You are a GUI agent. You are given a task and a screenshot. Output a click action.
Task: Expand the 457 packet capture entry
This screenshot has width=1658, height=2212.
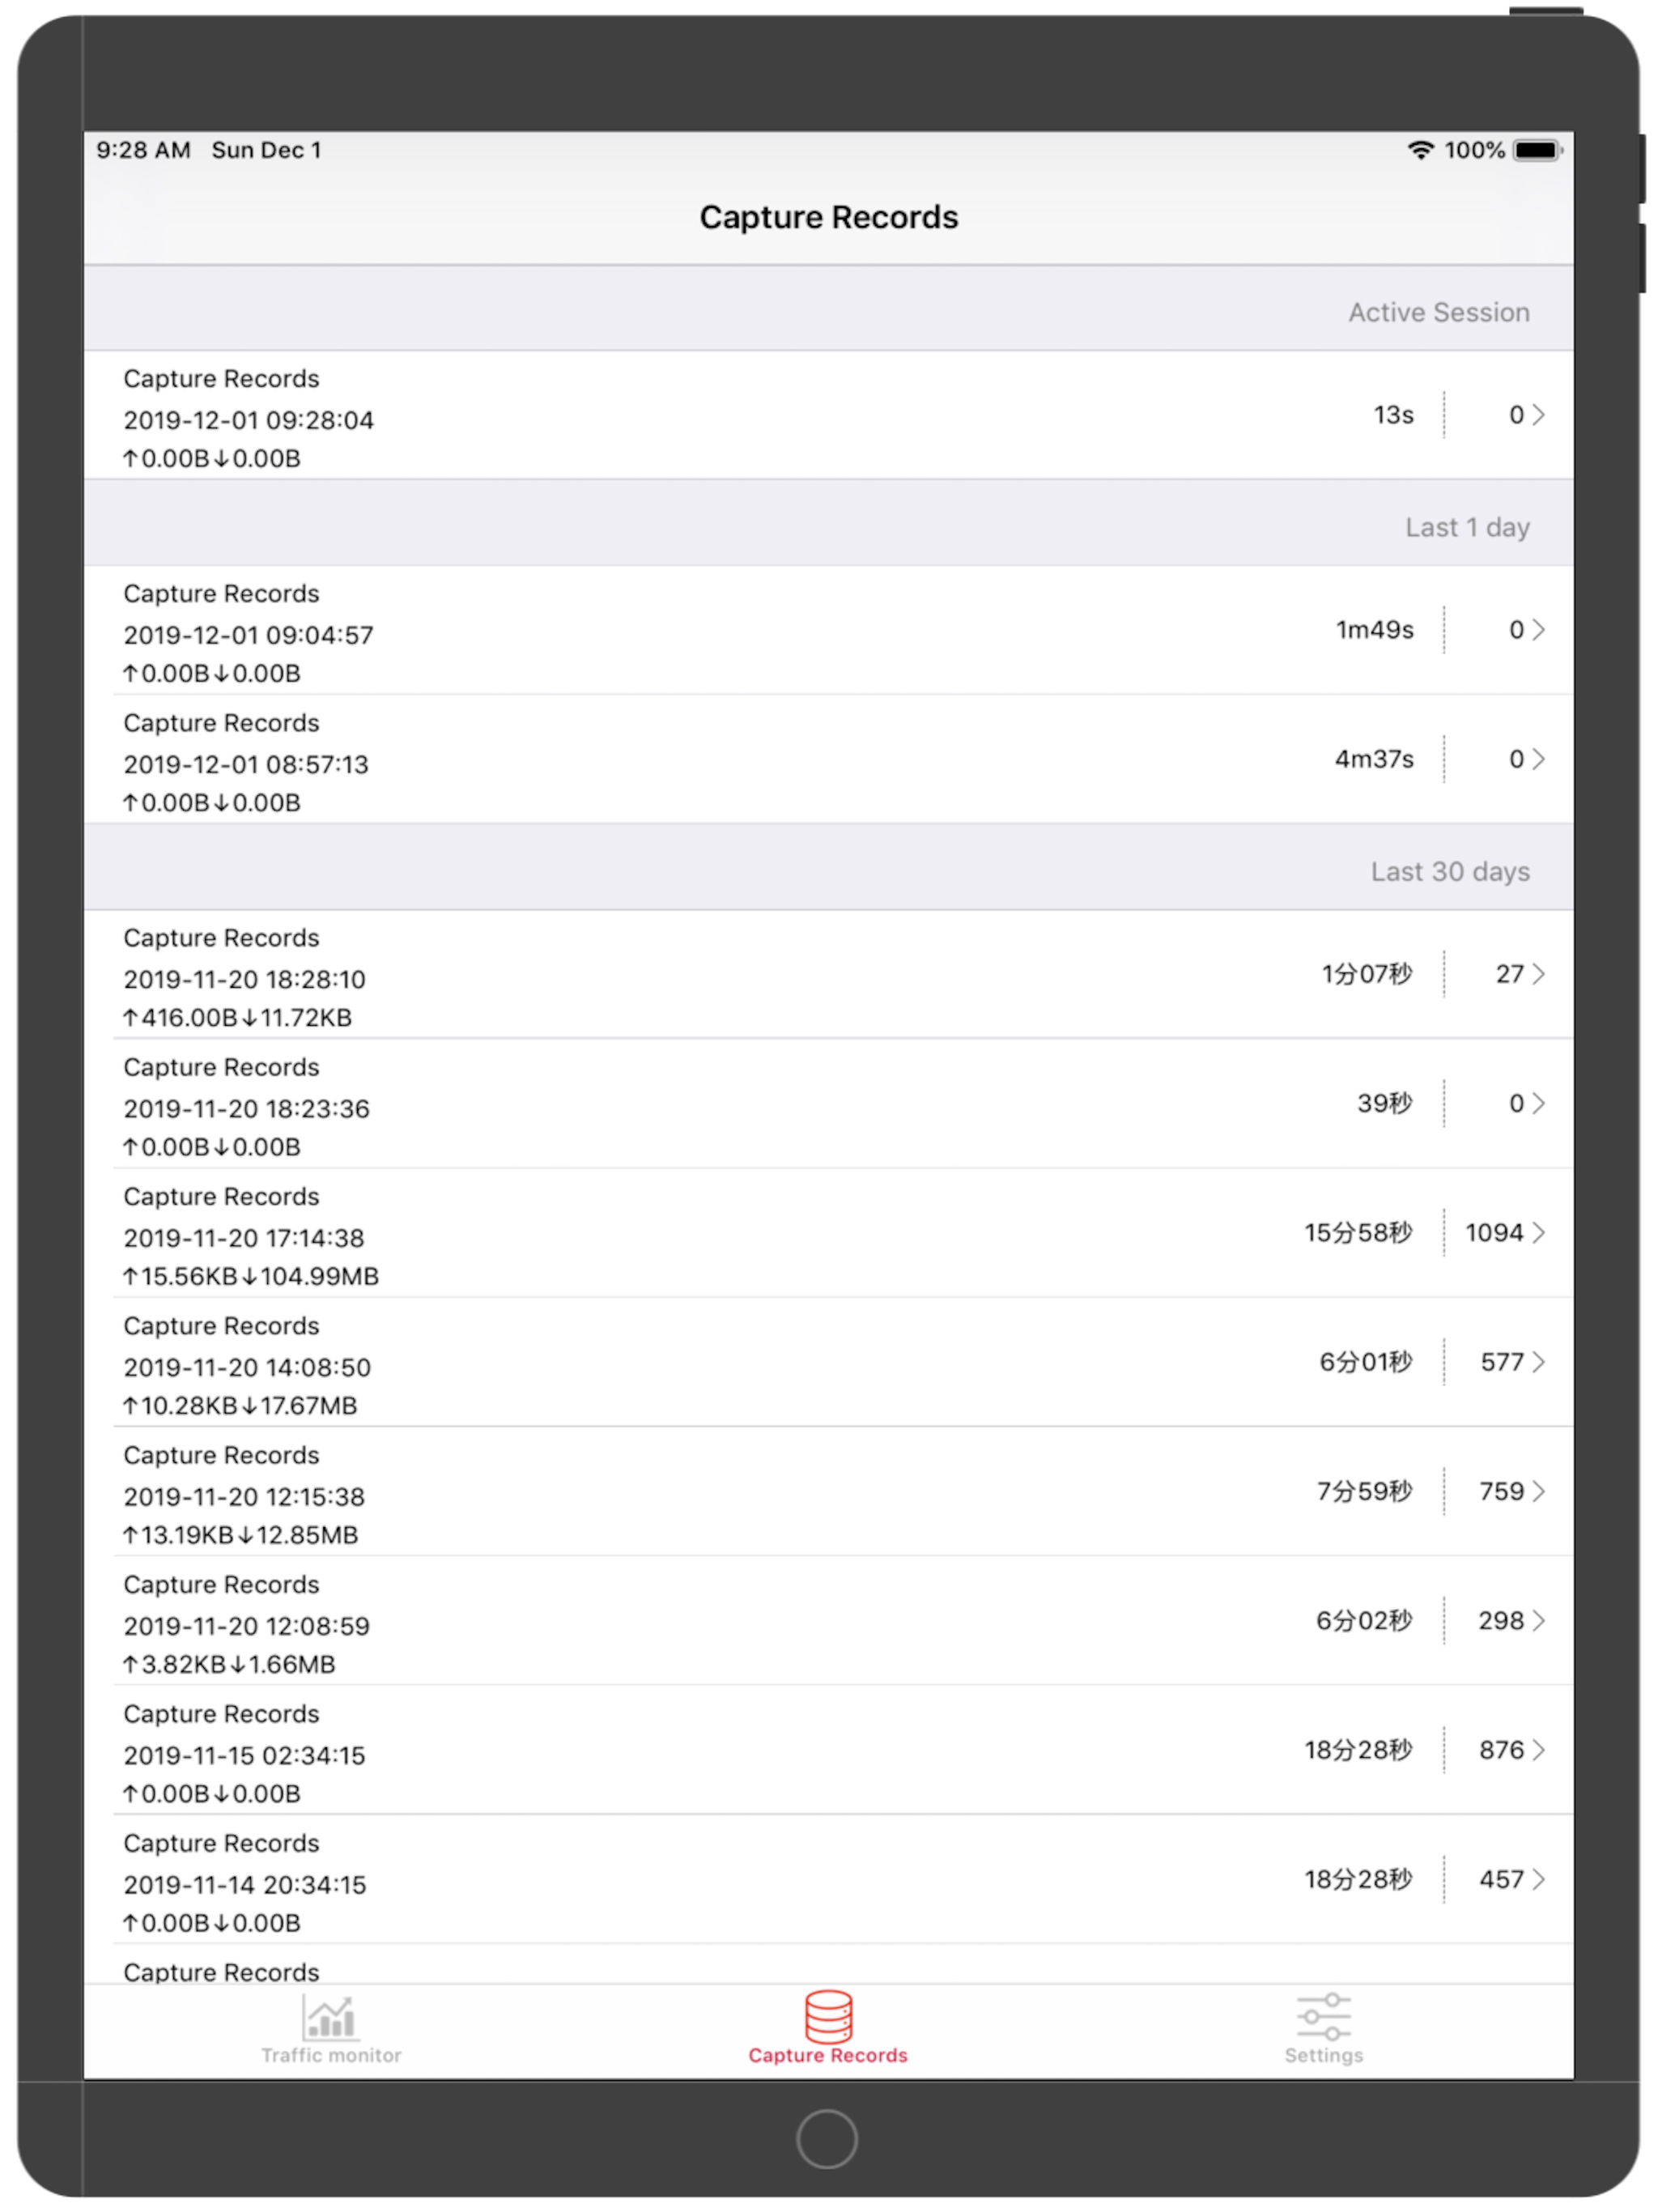point(1541,1880)
